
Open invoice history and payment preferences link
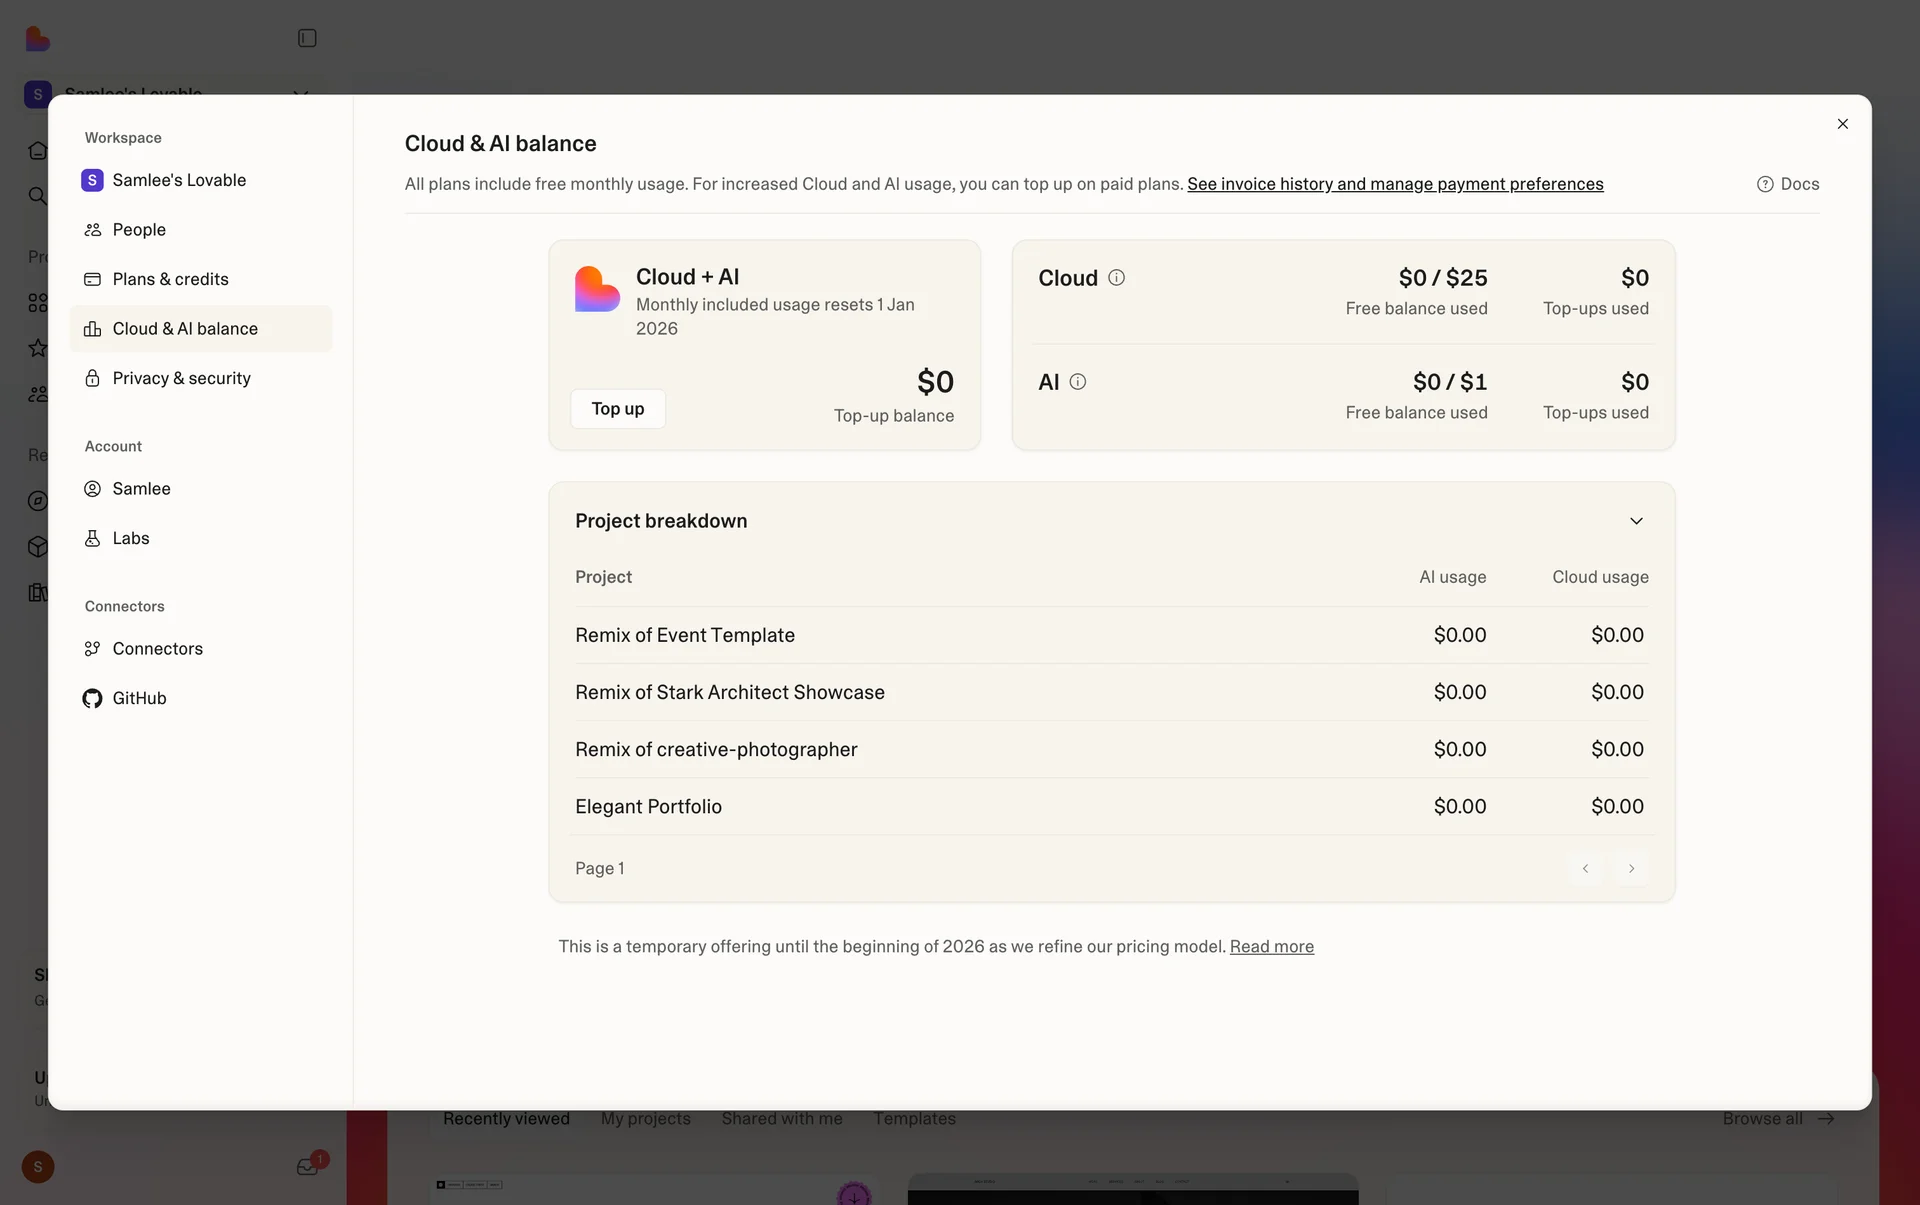click(1394, 184)
